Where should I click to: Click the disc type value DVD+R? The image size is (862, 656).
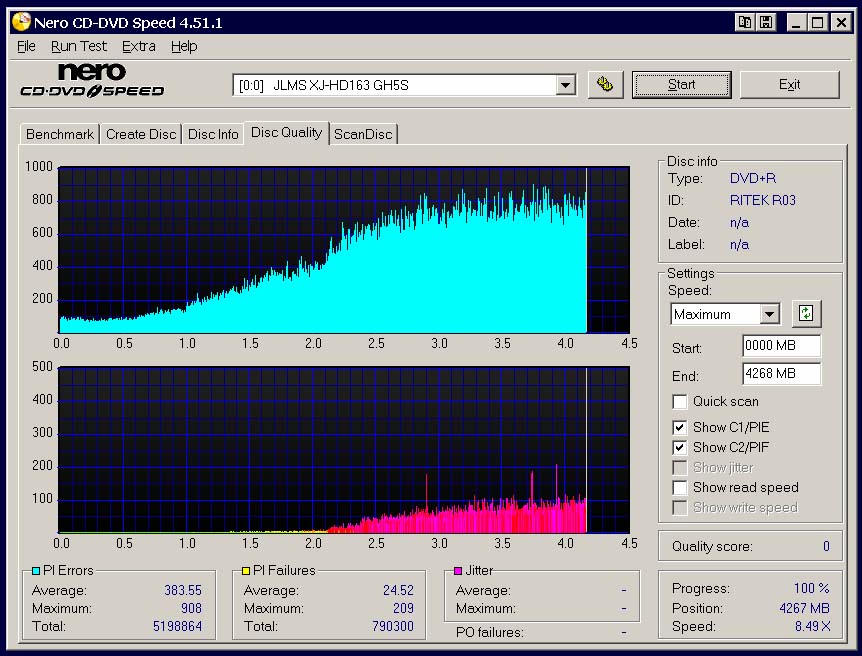point(753,178)
